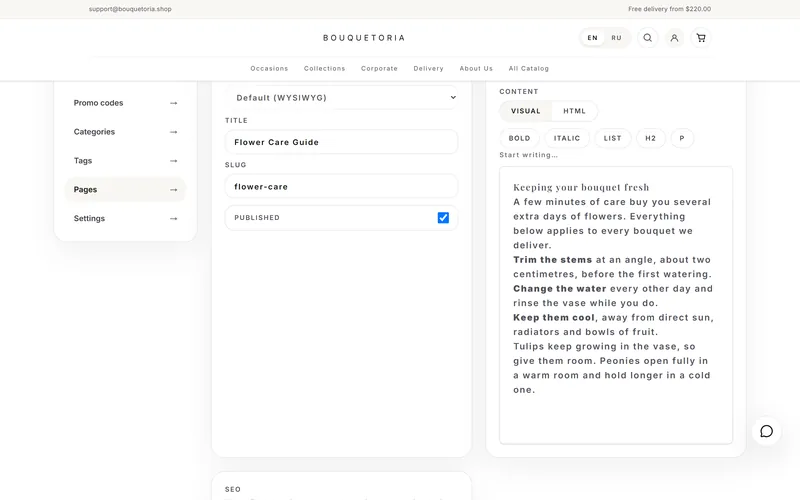Viewport: 800px width, 500px height.
Task: Click the arrow next to Categories
Action: pos(173,132)
